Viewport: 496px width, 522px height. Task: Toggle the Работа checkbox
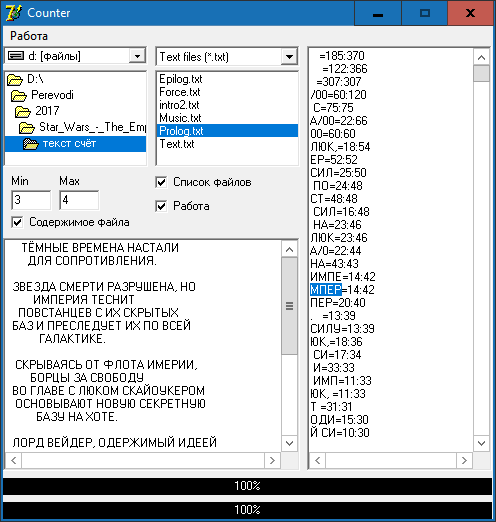click(x=161, y=206)
